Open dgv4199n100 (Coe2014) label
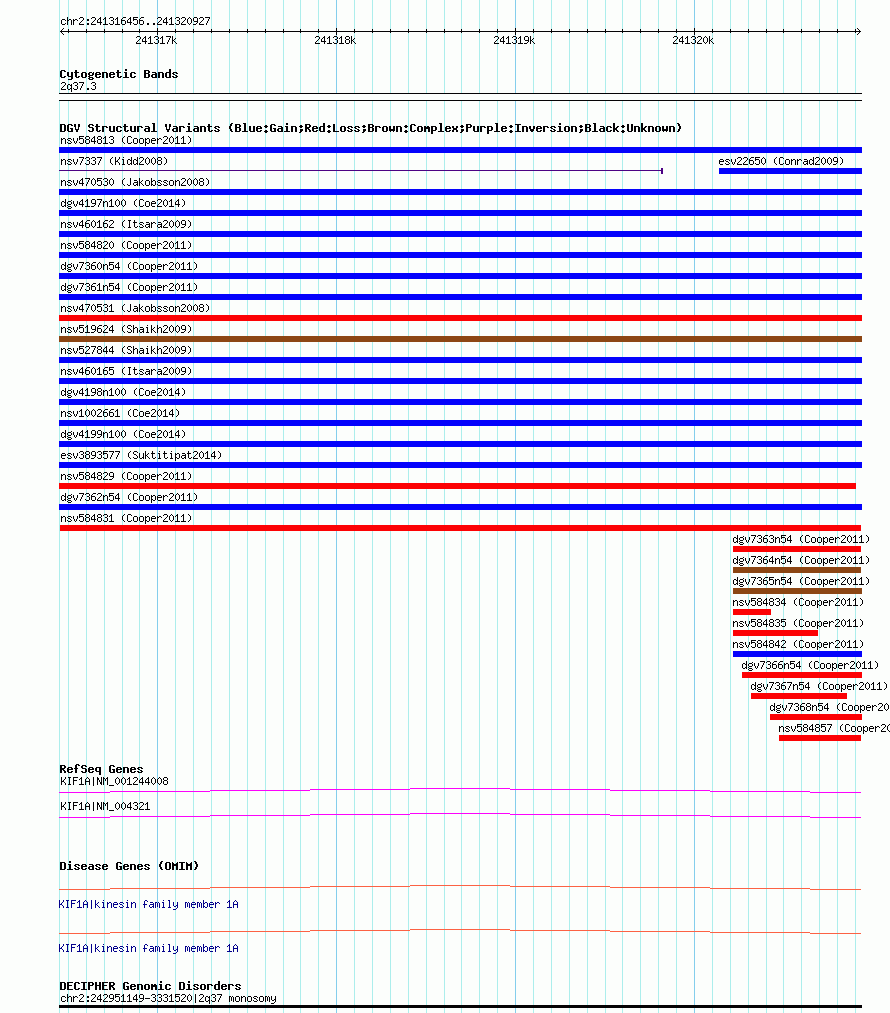The height and width of the screenshot is (1013, 890). (x=123, y=434)
